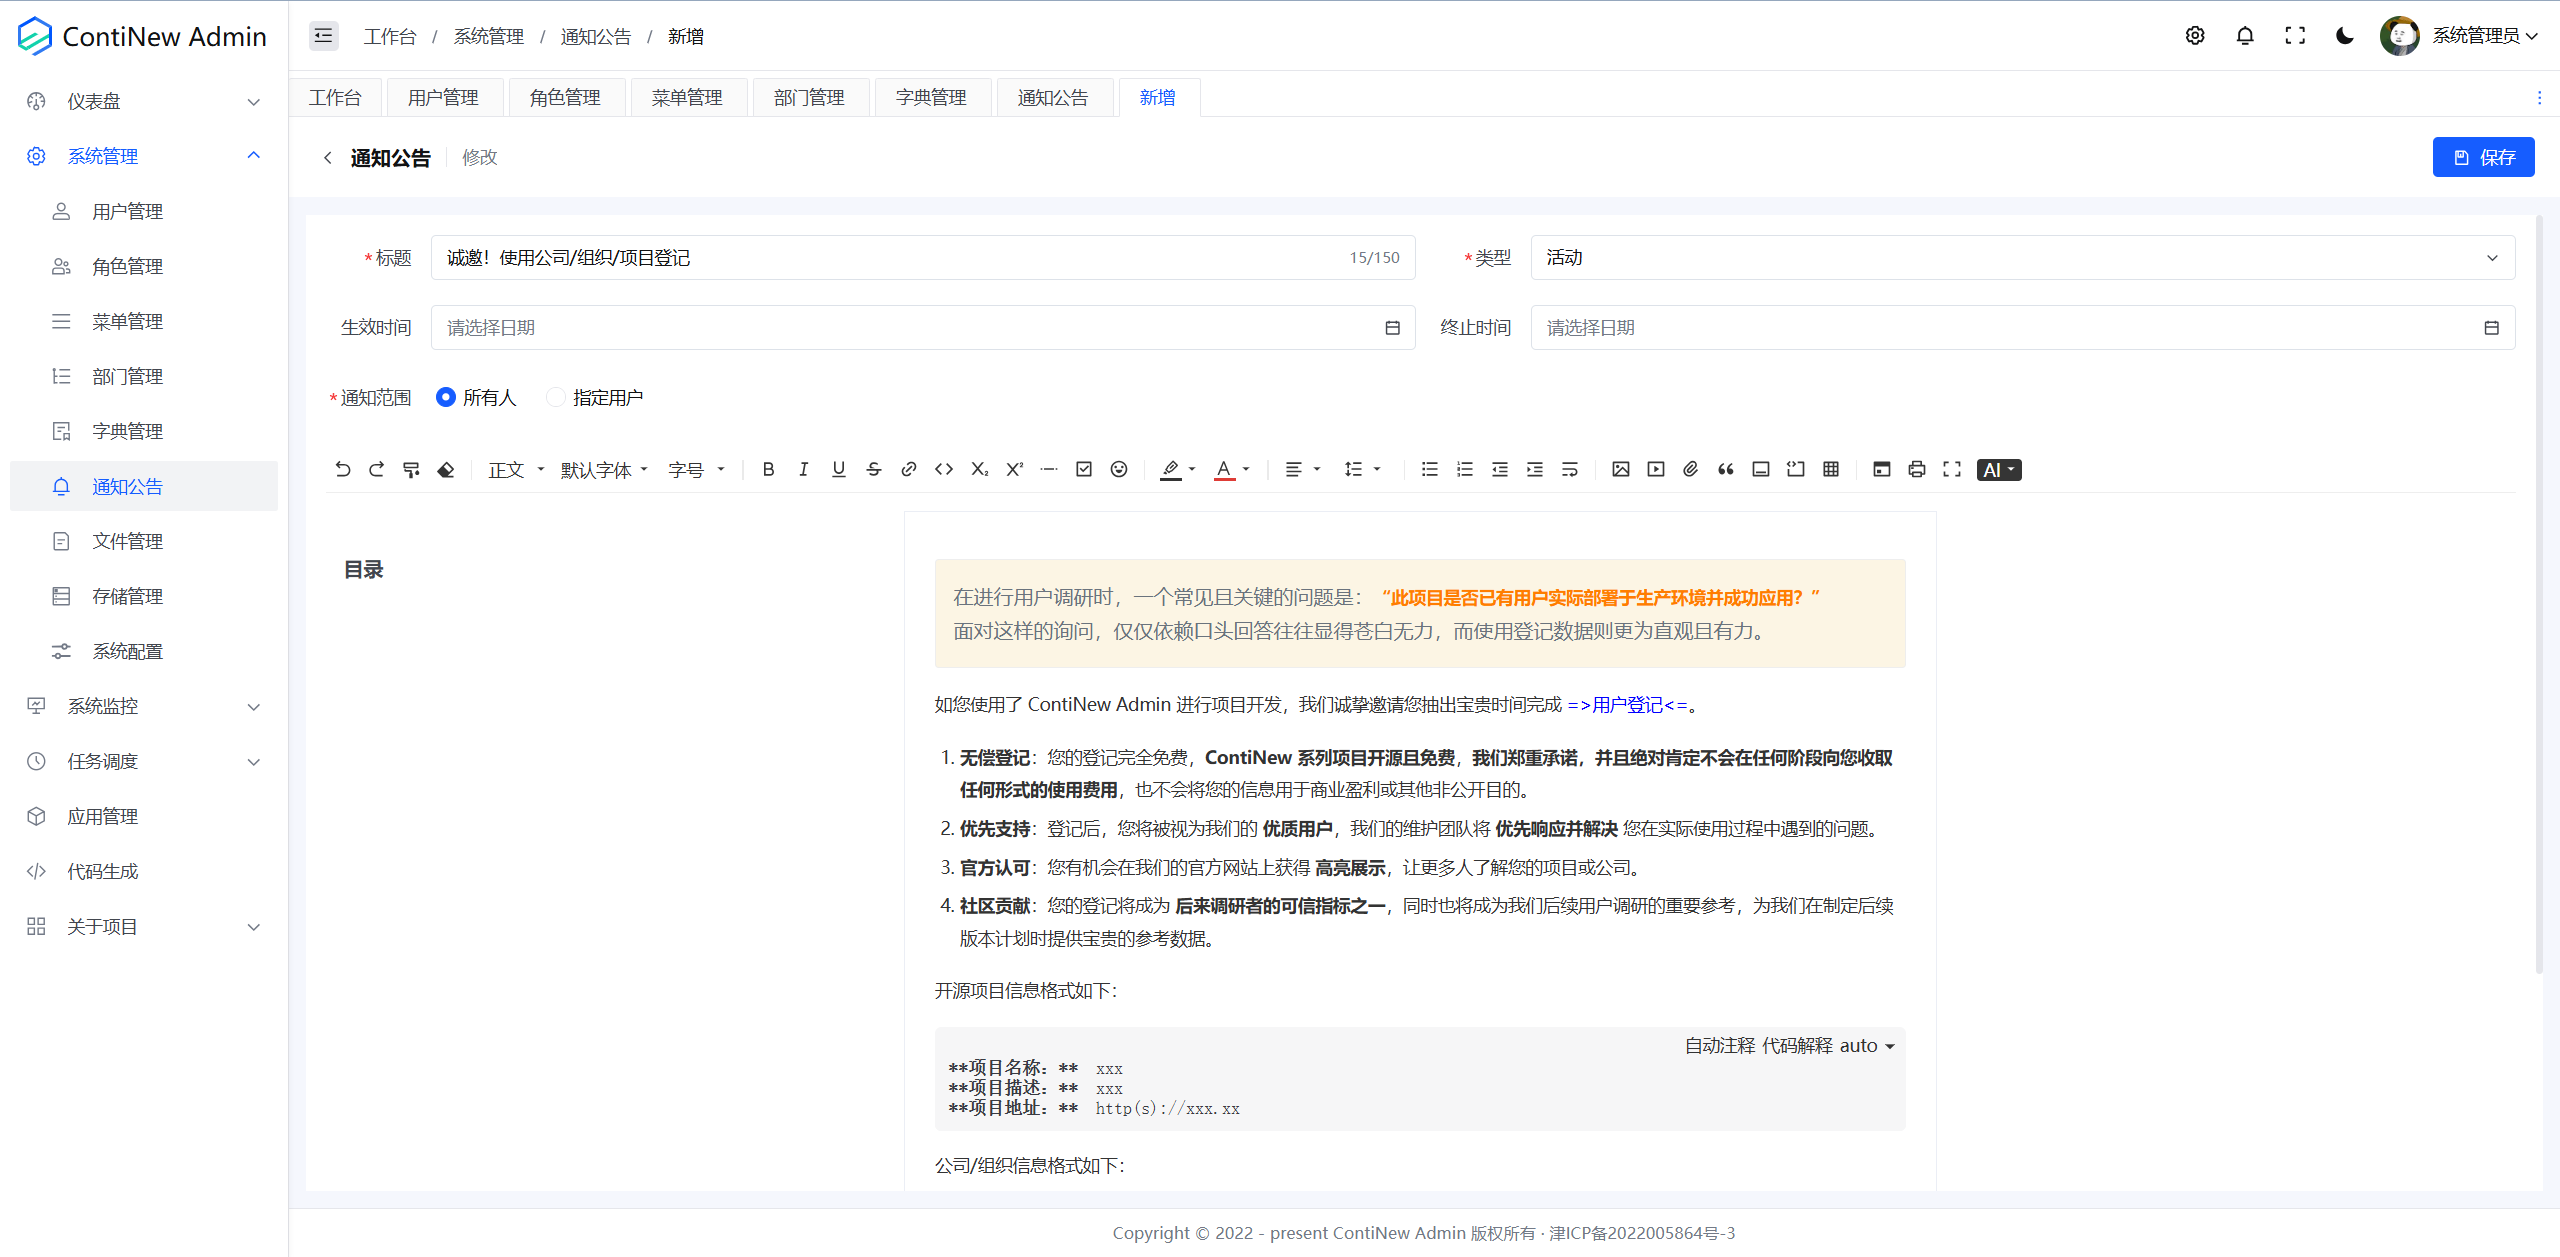
Task: Open 存储管理 from the sidebar
Action: coord(128,596)
